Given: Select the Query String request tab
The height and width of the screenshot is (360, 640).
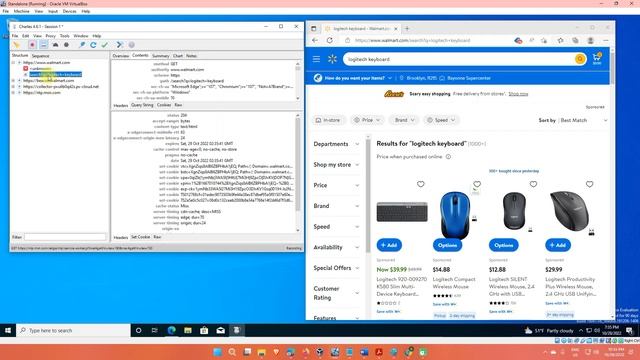Looking at the screenshot, I should pos(142,105).
